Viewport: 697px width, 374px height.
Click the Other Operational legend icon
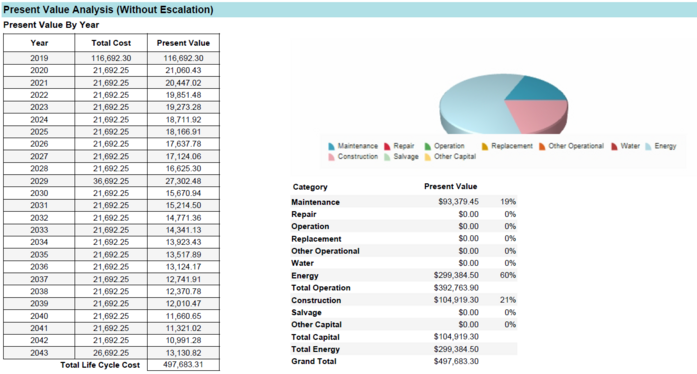(x=542, y=146)
